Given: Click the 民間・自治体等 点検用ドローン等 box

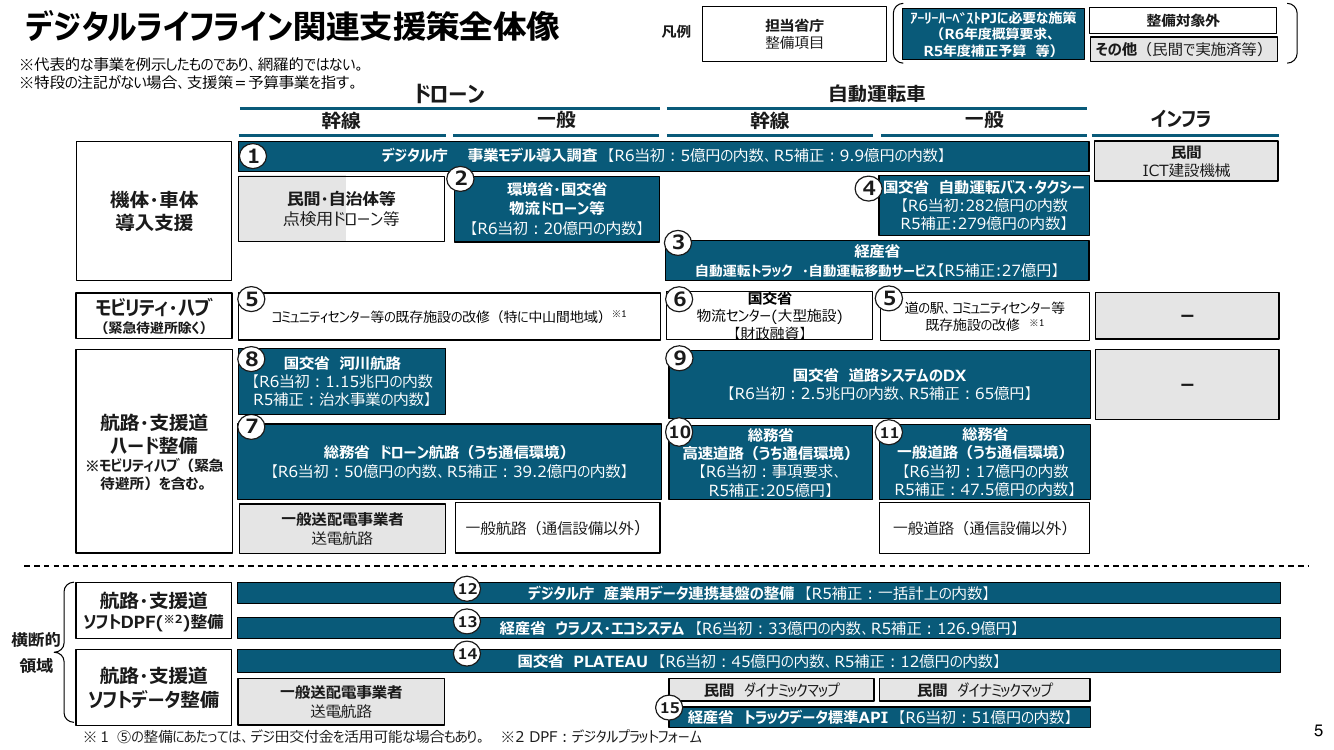Looking at the screenshot, I should coord(341,209).
